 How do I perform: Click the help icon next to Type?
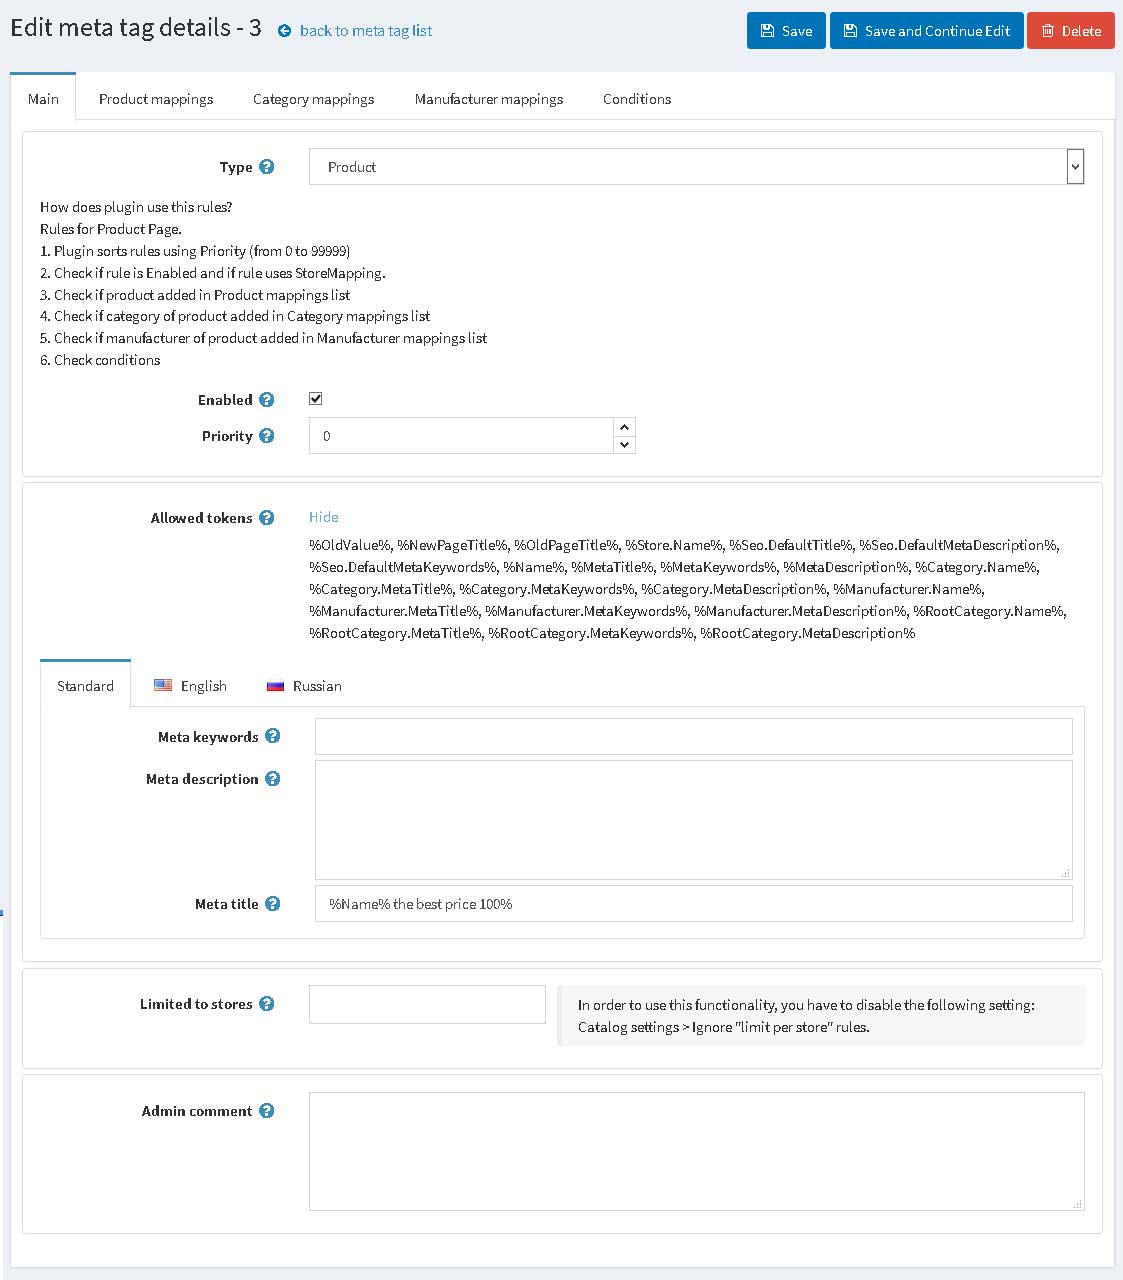click(x=267, y=167)
